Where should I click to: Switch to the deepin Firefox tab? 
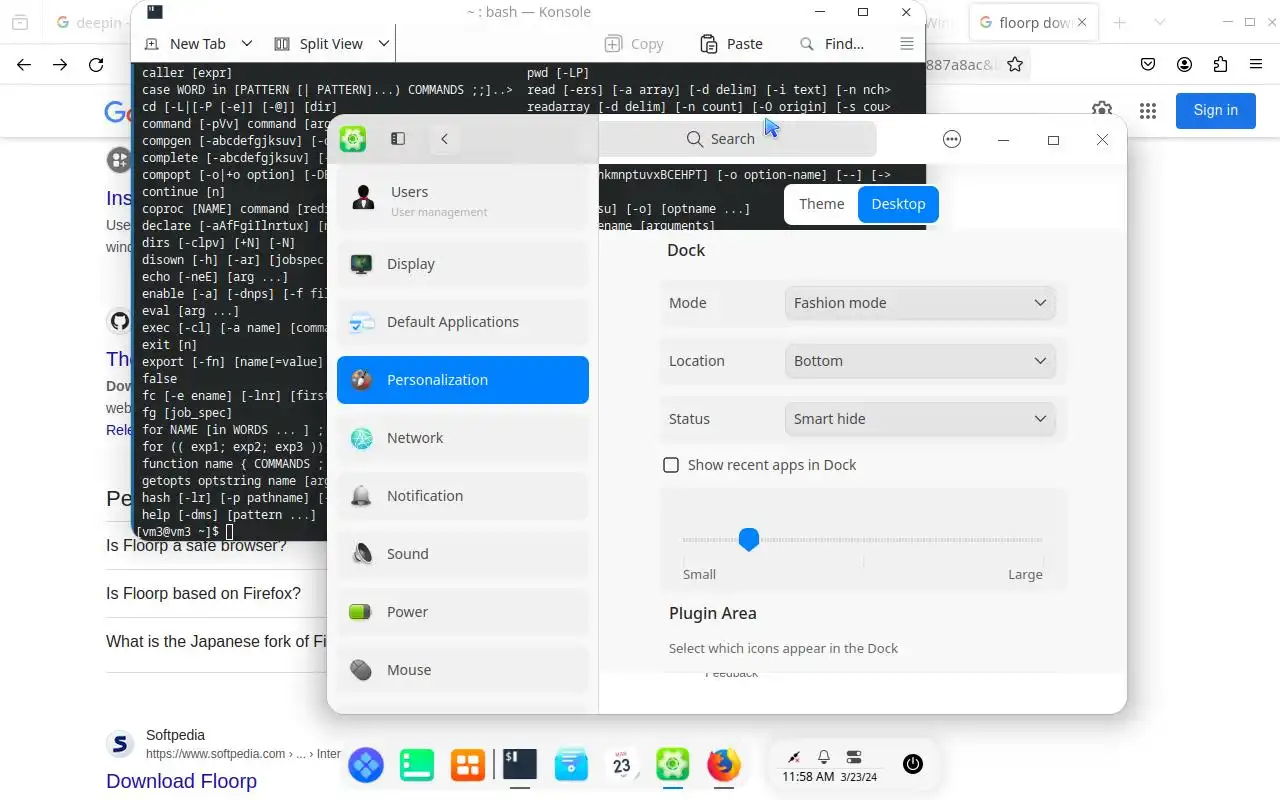click(90, 22)
